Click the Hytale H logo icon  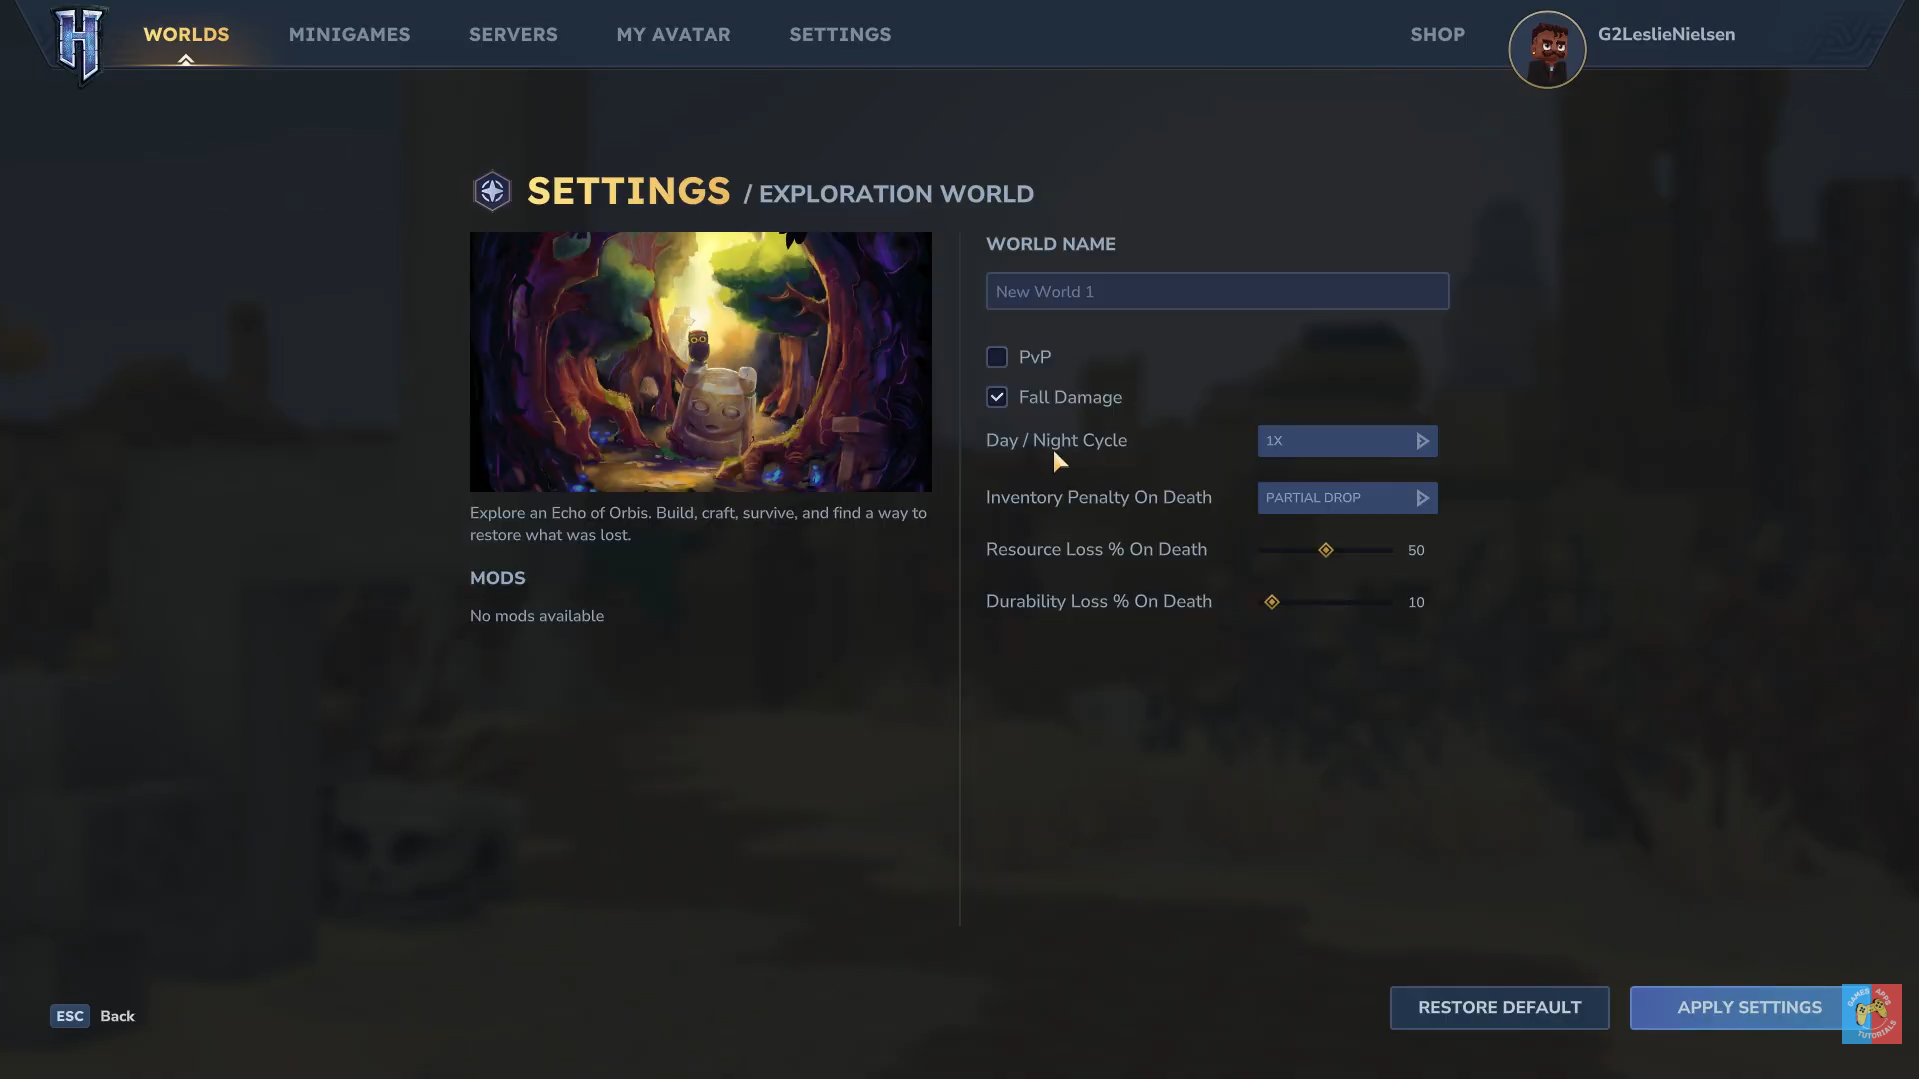(x=79, y=43)
